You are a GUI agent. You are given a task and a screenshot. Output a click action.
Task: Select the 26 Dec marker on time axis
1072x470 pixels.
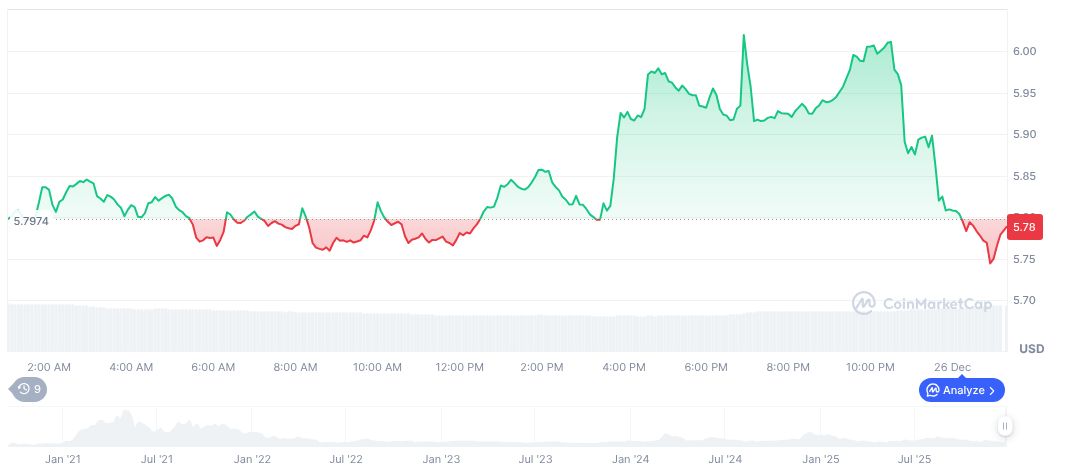pyautogui.click(x=952, y=367)
